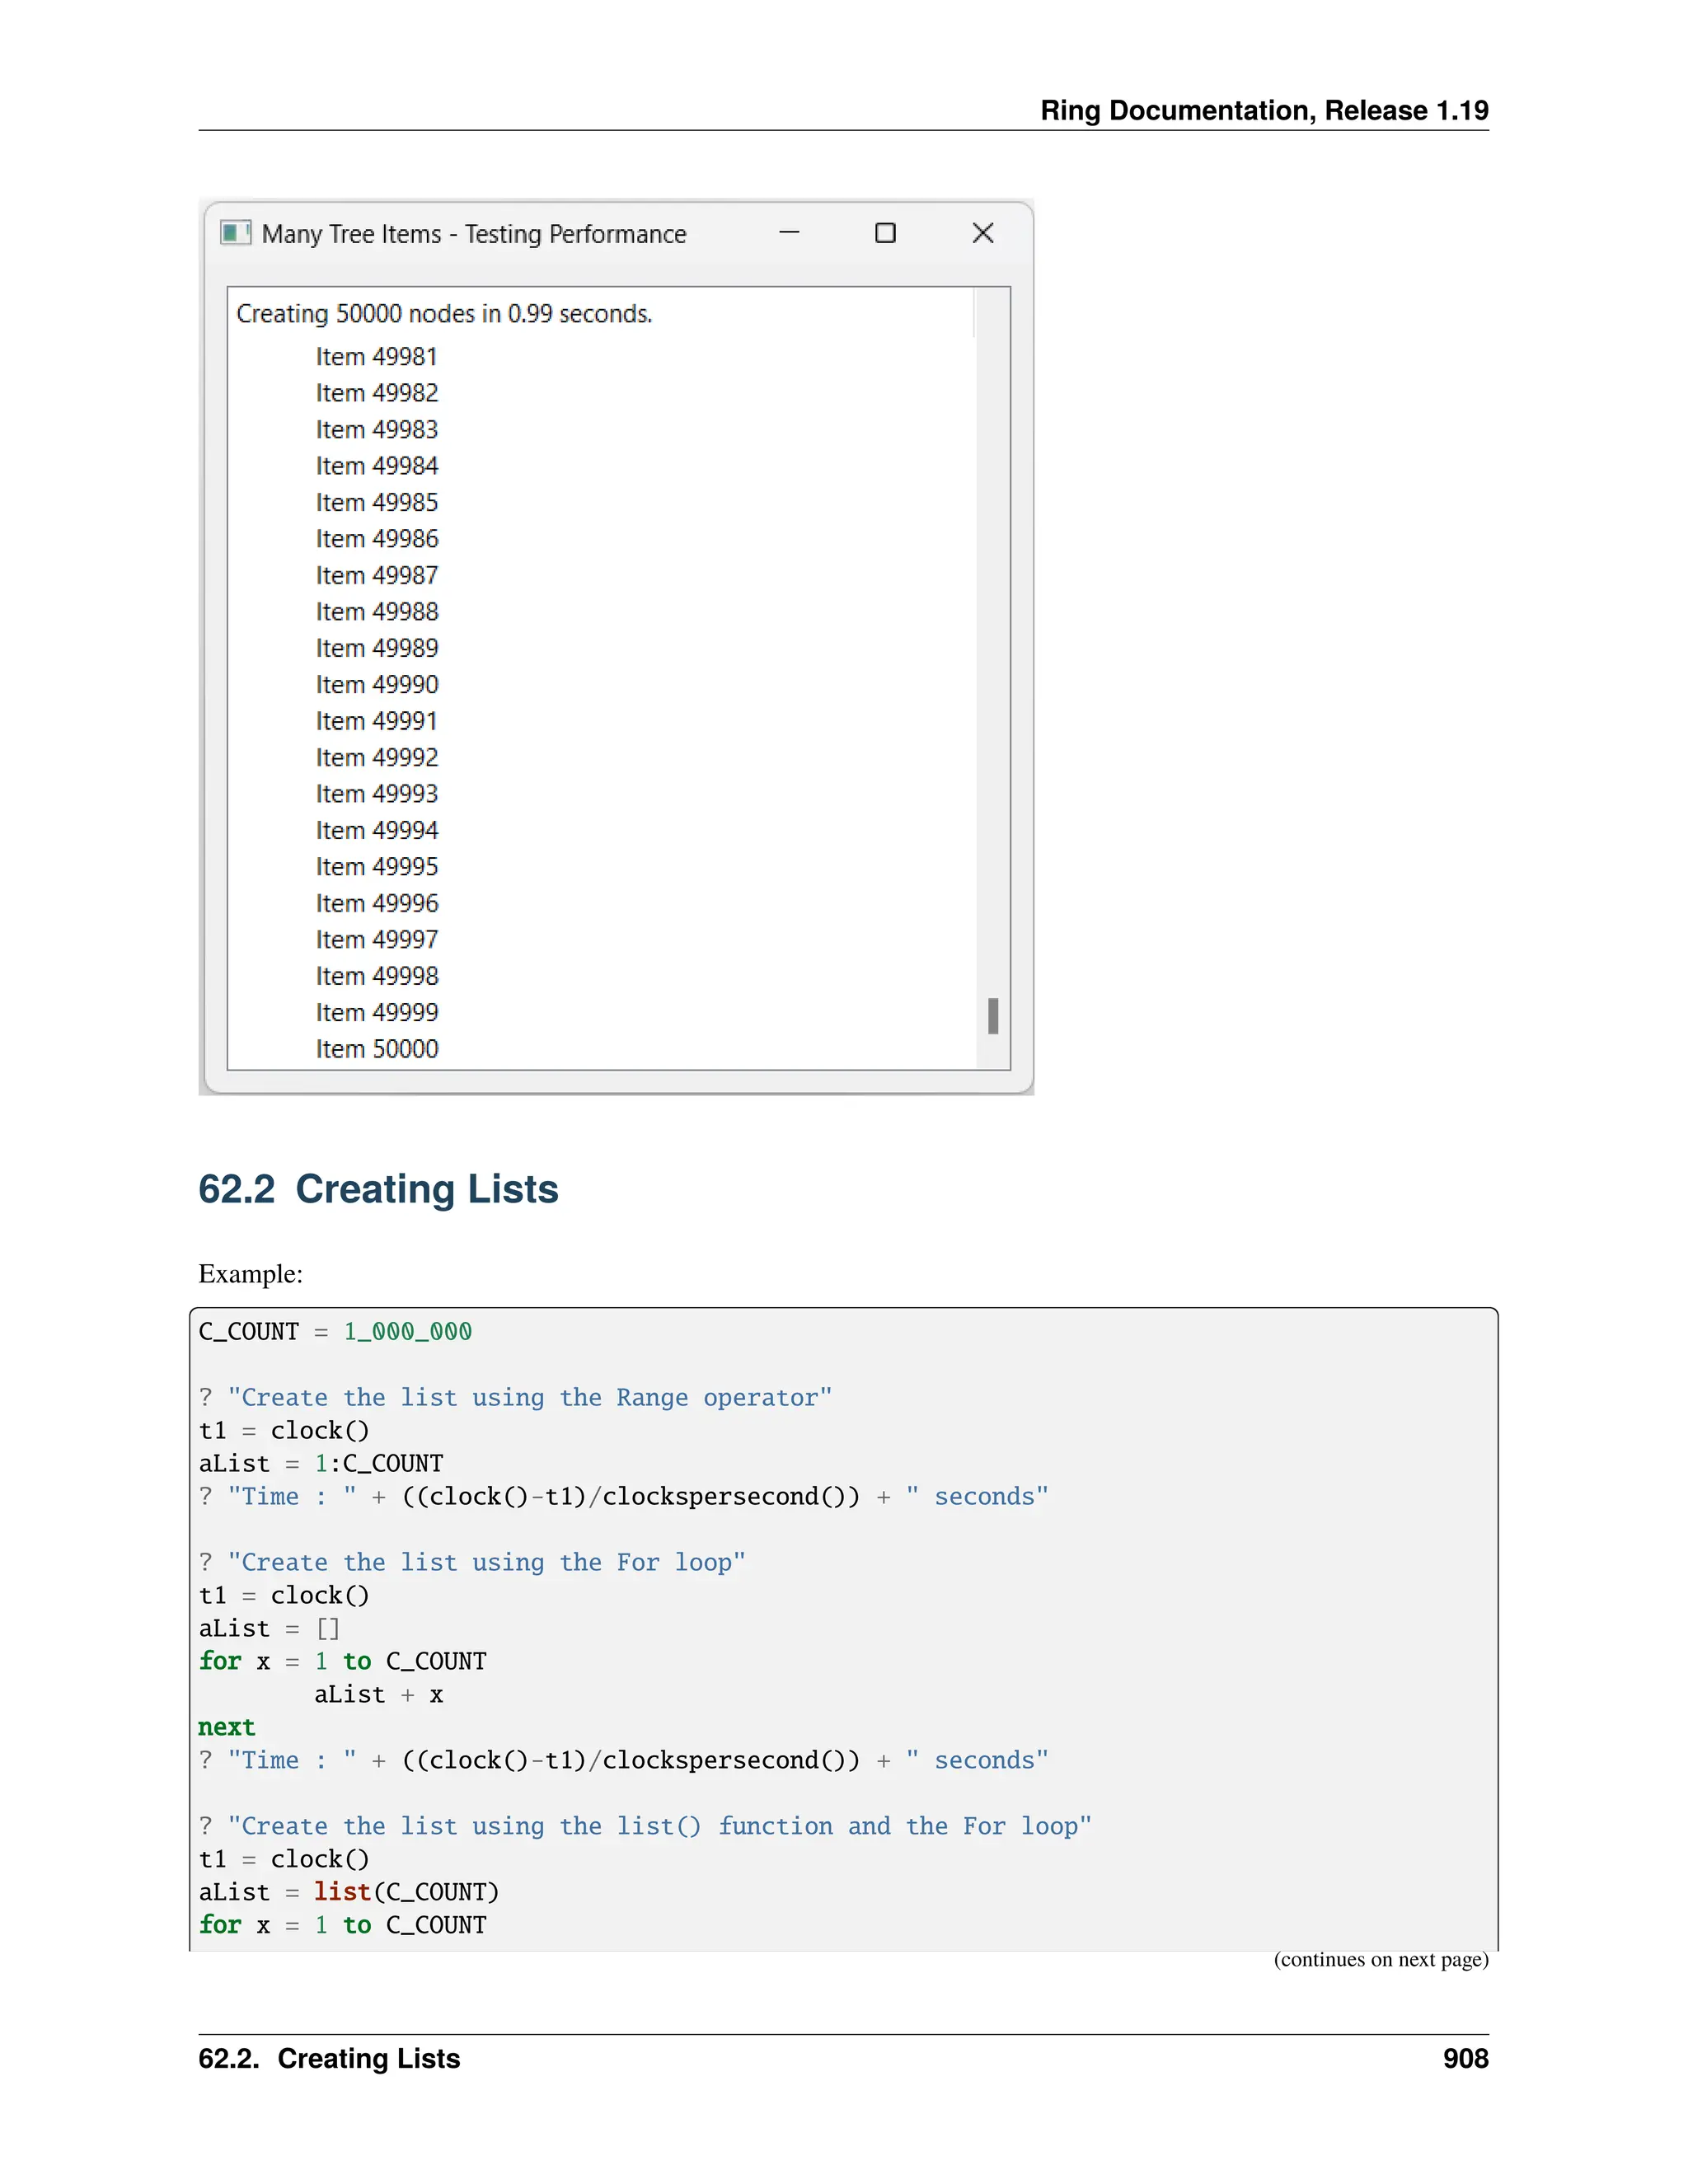
Task: Select tree item 'Item 49988'
Action: (377, 612)
